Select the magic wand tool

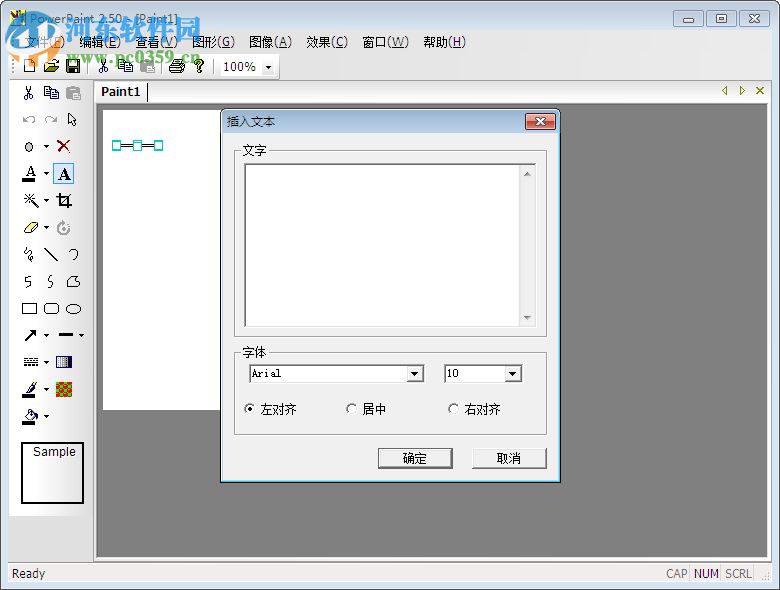pyautogui.click(x=31, y=200)
